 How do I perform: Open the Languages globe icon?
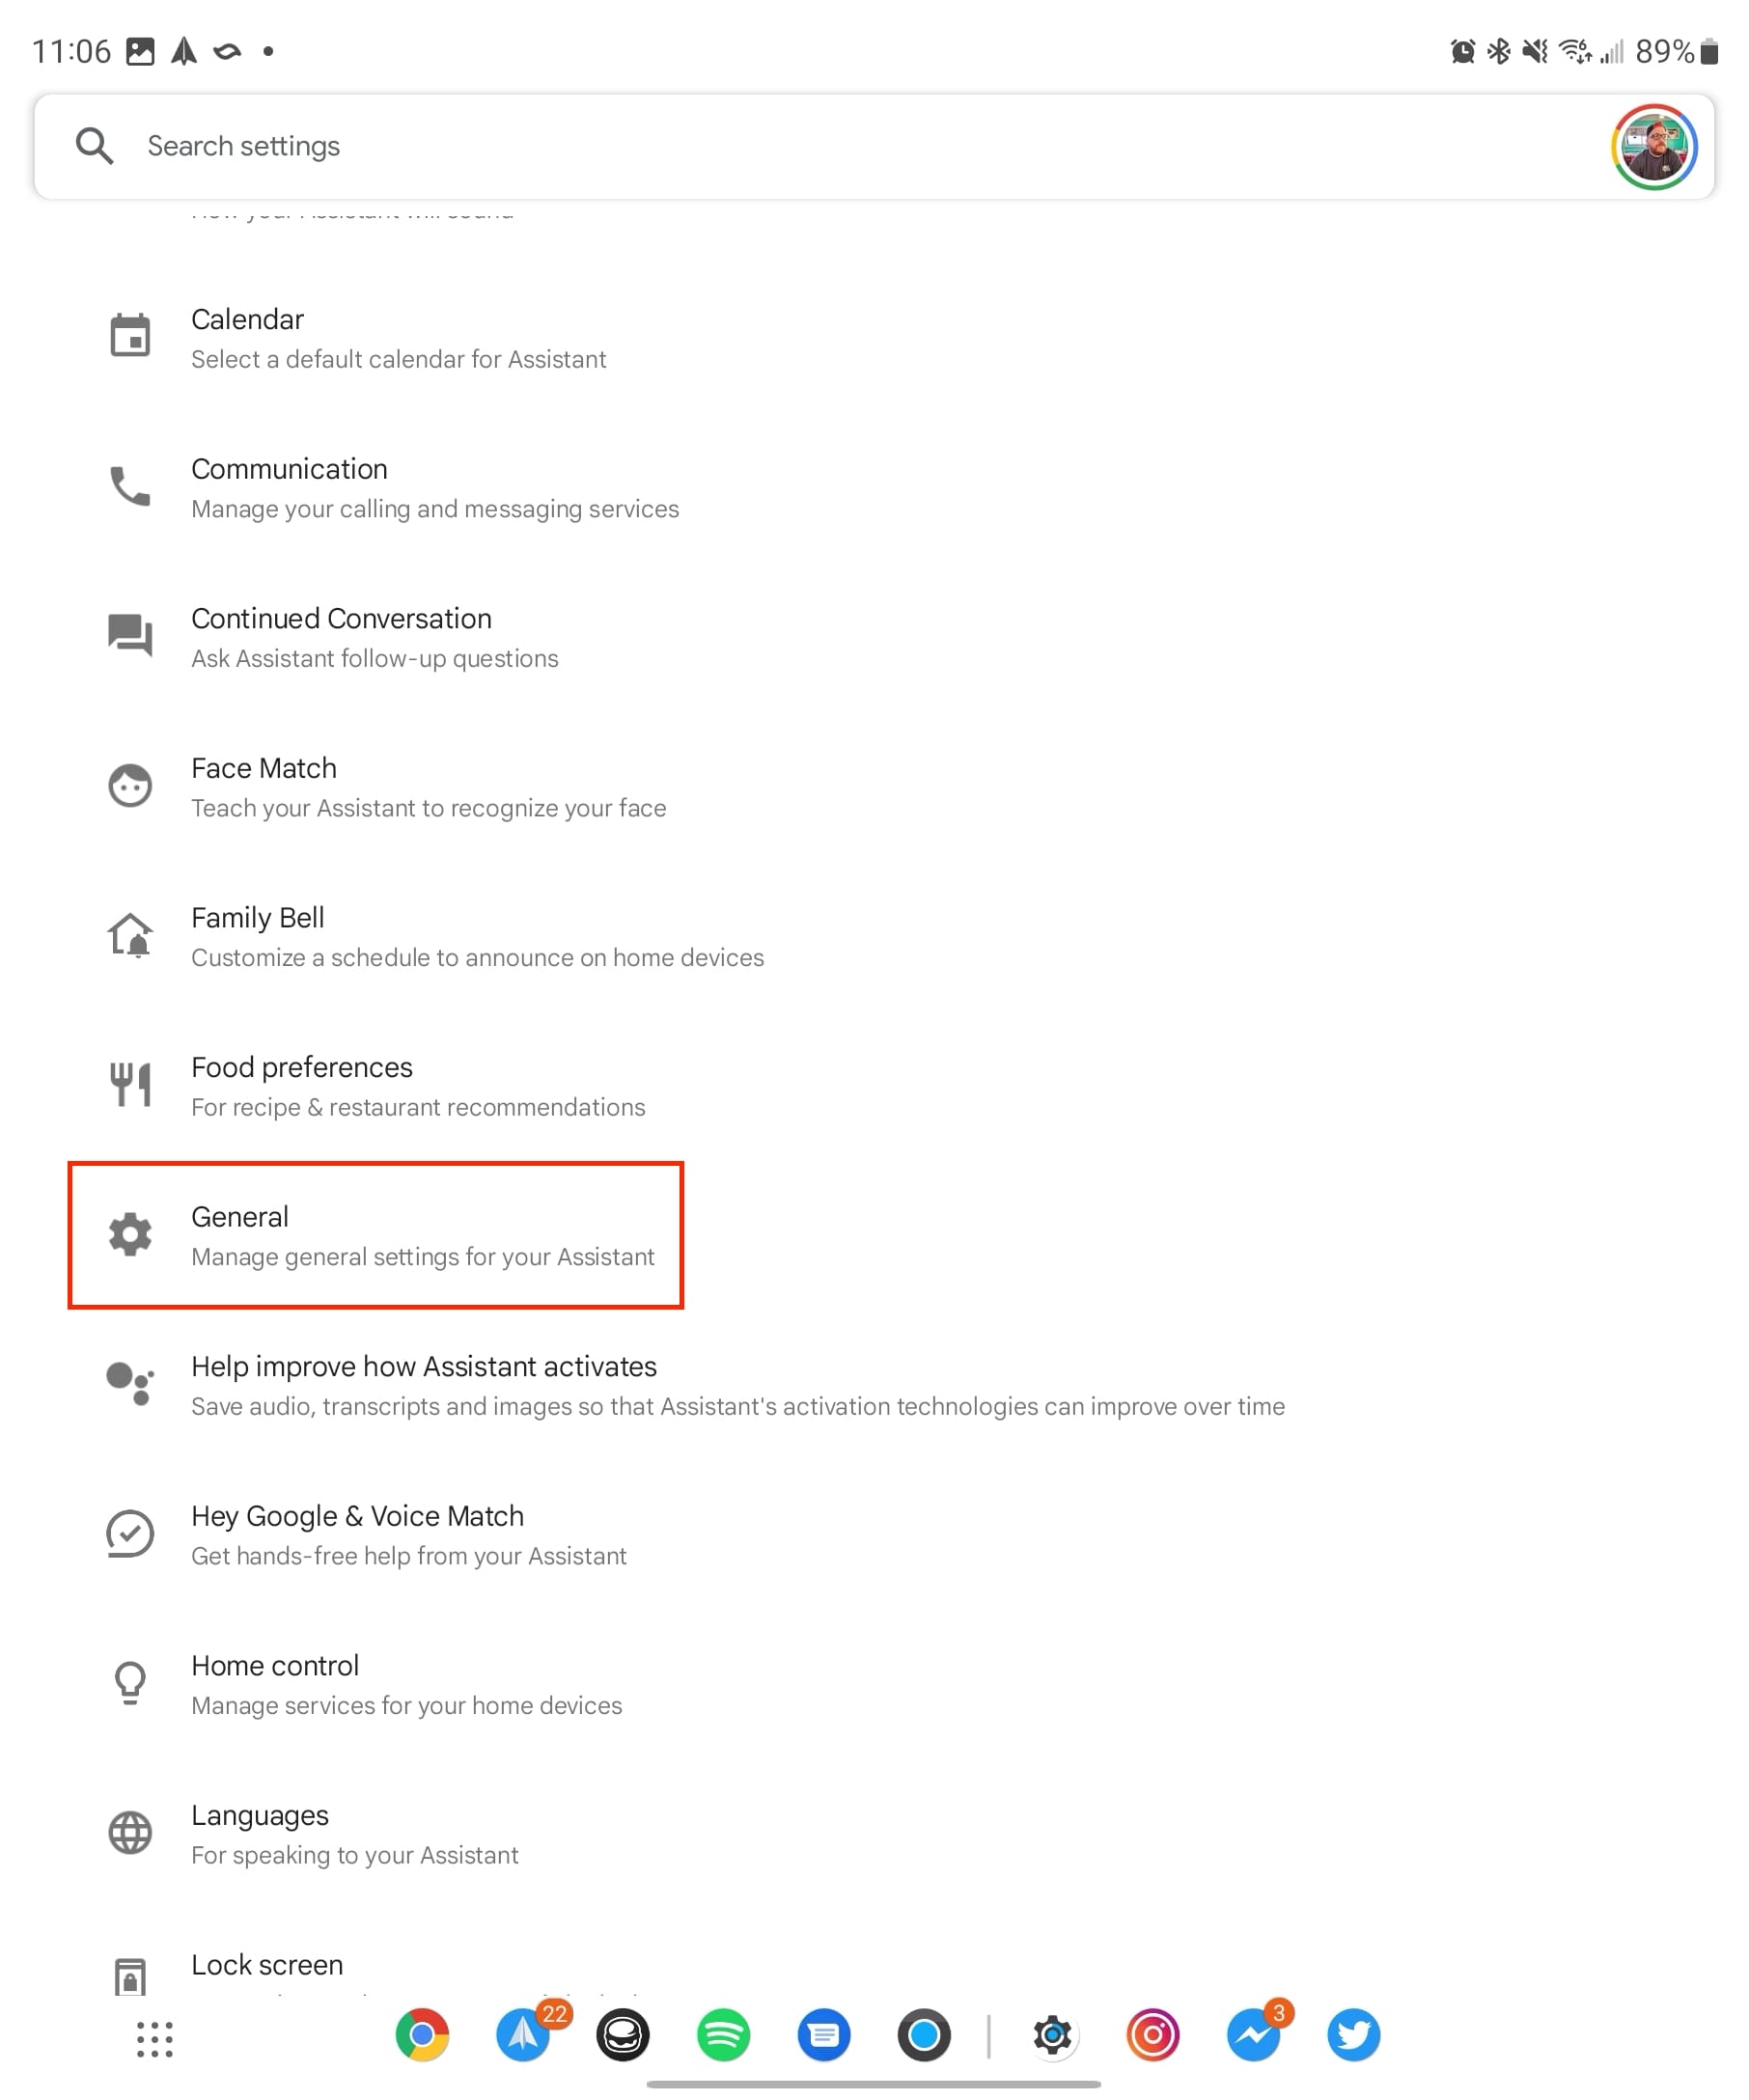[130, 1833]
